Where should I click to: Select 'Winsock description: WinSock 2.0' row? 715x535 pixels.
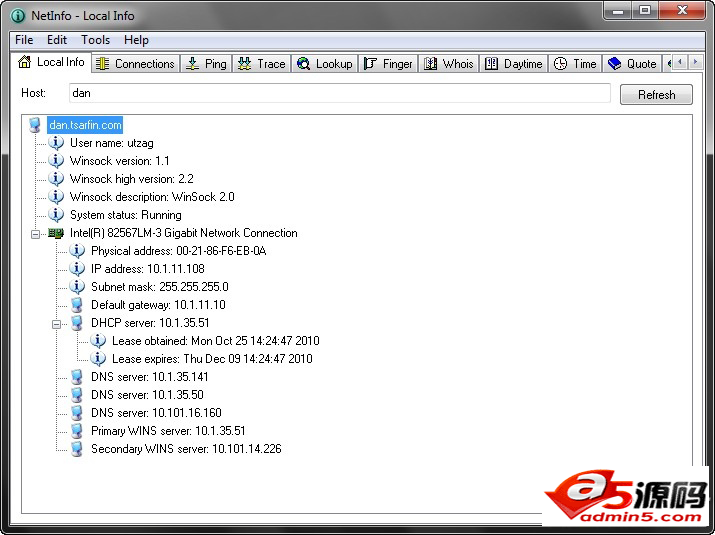152,197
